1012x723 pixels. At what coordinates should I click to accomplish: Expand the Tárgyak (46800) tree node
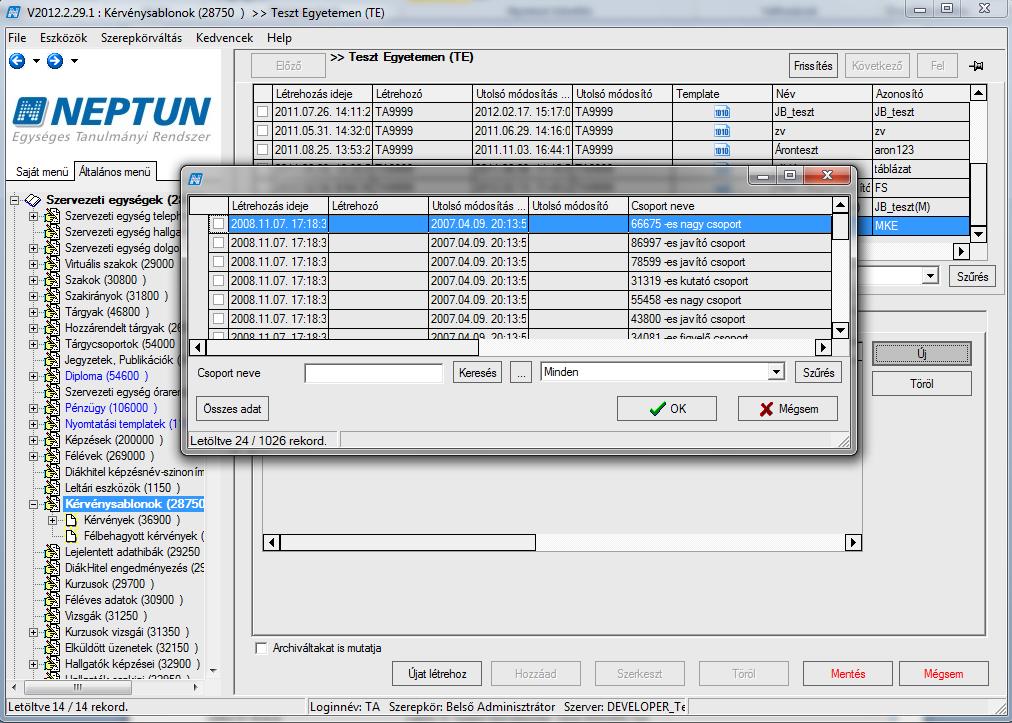tap(34, 312)
